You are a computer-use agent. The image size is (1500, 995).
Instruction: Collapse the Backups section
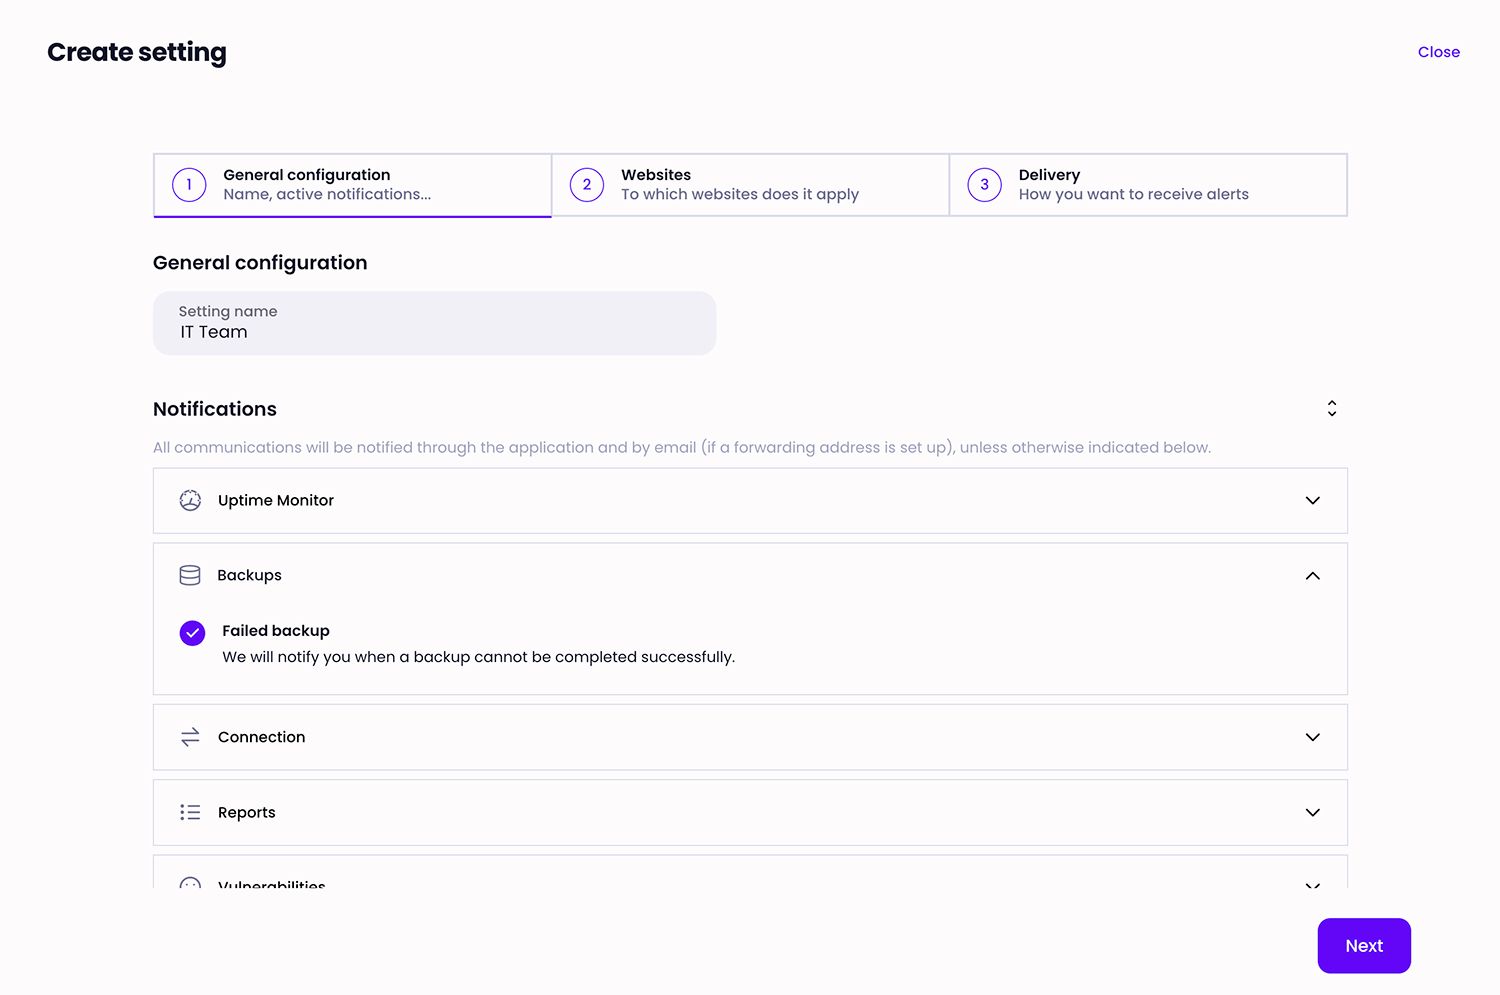coord(1312,576)
